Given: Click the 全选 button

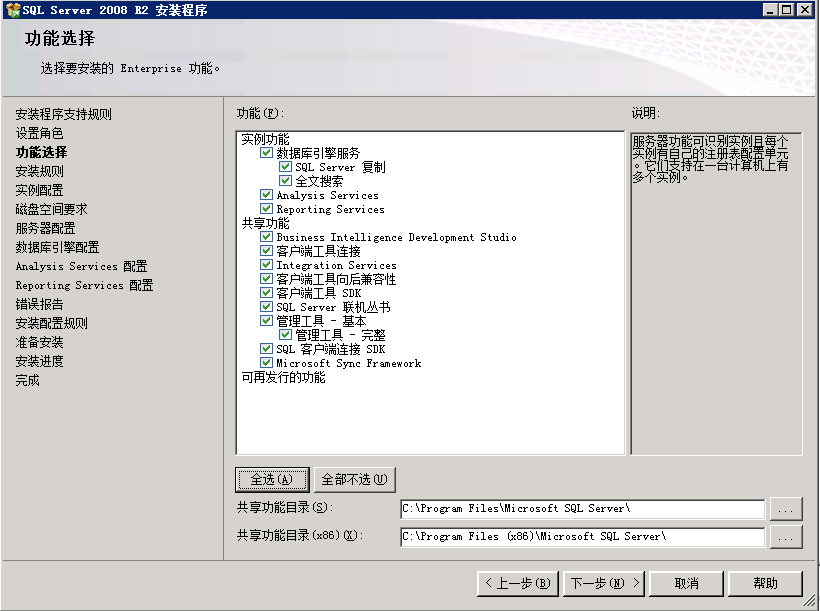Looking at the screenshot, I should tap(272, 479).
